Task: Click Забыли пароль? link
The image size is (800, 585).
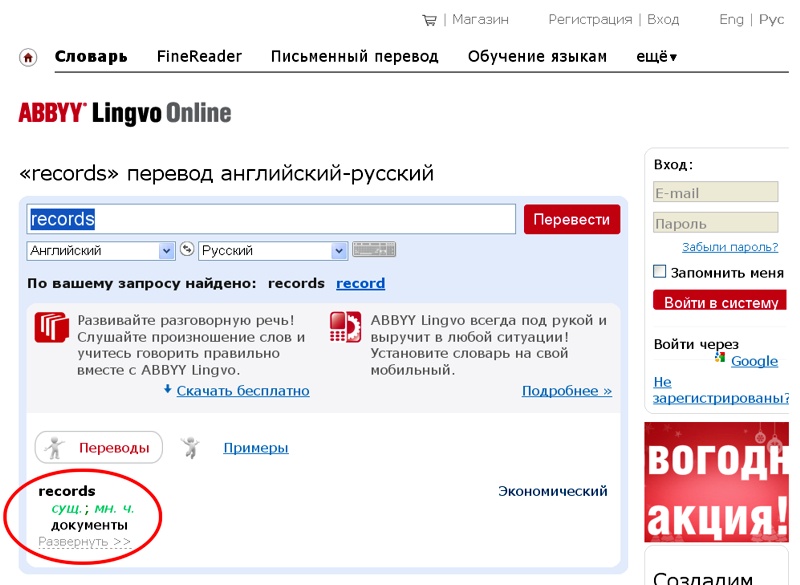Action: point(730,247)
